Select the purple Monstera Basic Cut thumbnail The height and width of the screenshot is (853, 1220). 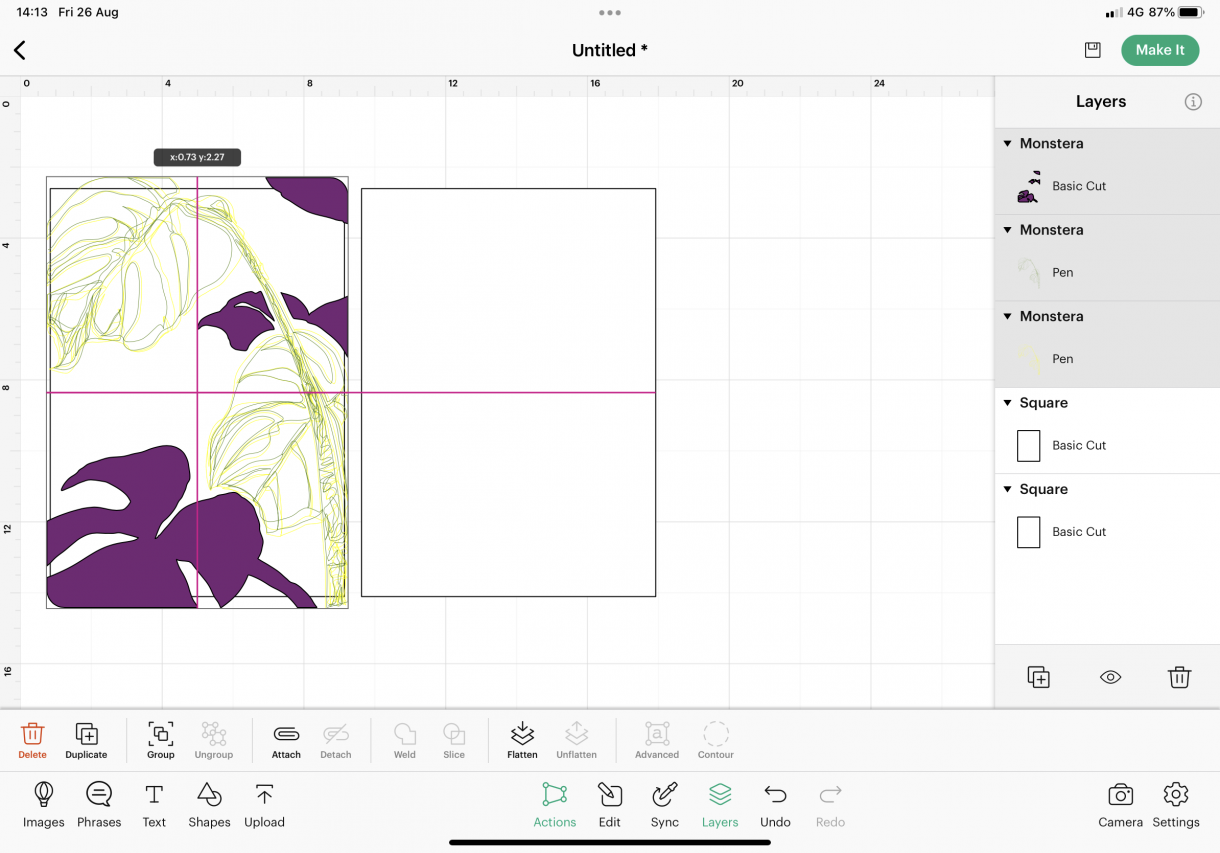[x=1029, y=186]
